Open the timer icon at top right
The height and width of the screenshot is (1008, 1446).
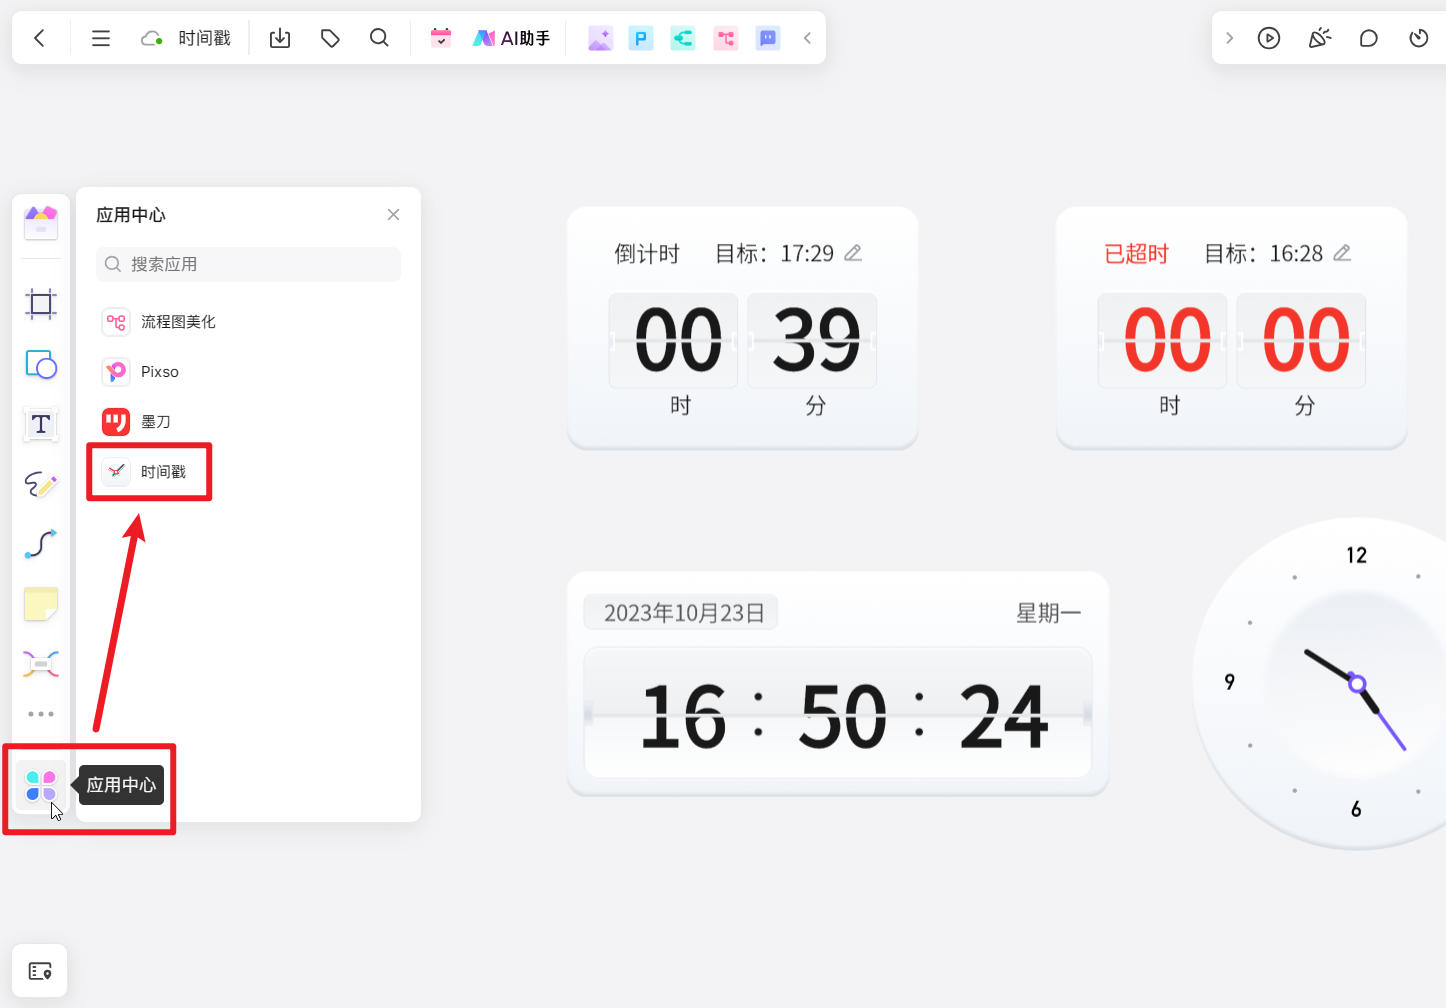pyautogui.click(x=1419, y=38)
